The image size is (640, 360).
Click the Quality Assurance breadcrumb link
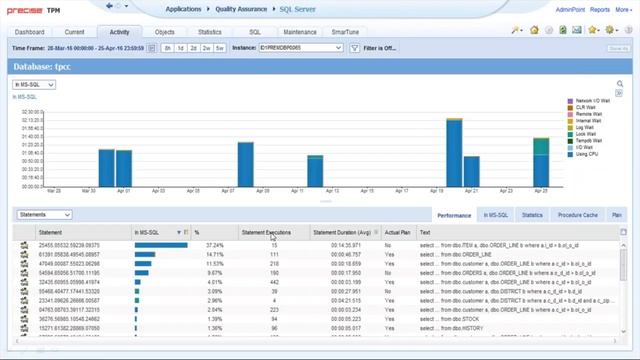click(x=241, y=9)
